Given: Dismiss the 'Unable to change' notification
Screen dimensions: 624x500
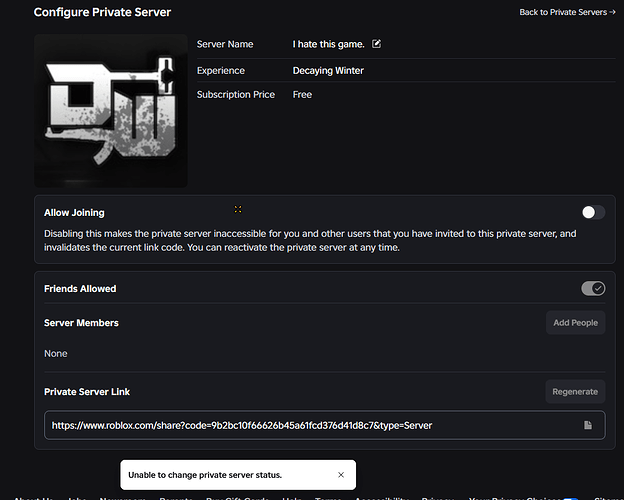Looking at the screenshot, I should 341,475.
